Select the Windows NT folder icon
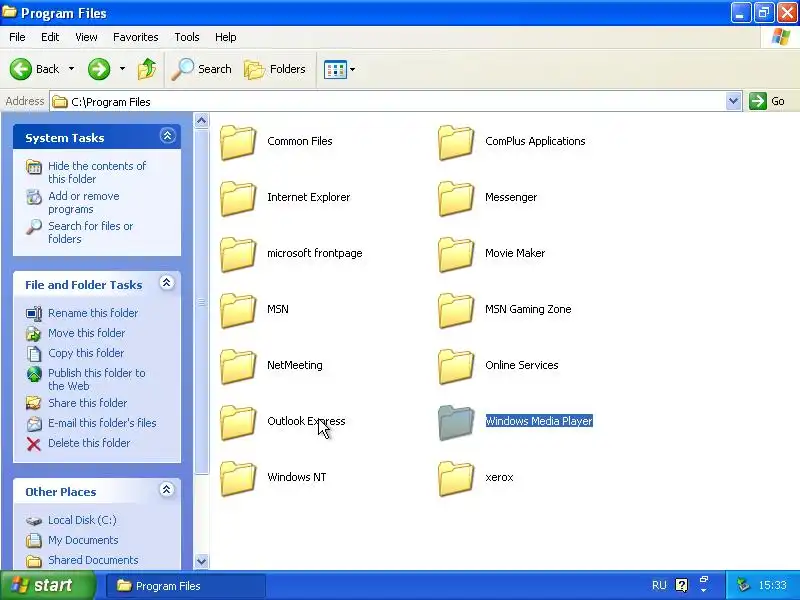The height and width of the screenshot is (600, 800). (238, 479)
